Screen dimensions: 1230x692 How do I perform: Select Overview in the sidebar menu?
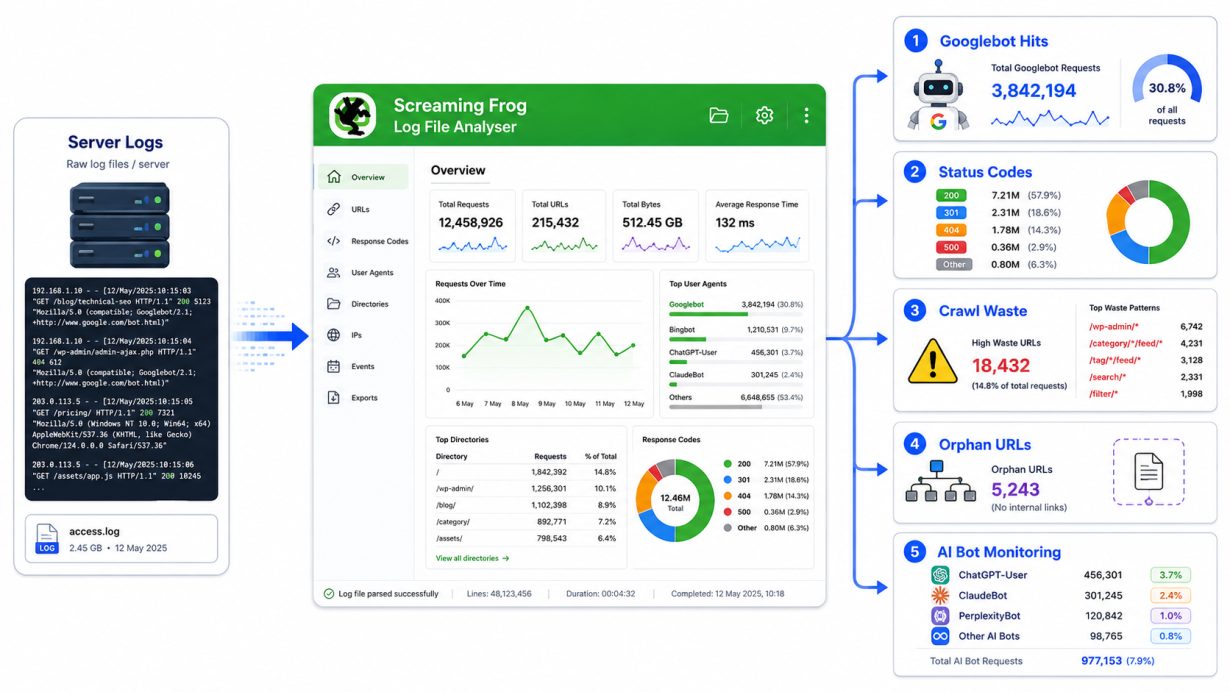(363, 177)
